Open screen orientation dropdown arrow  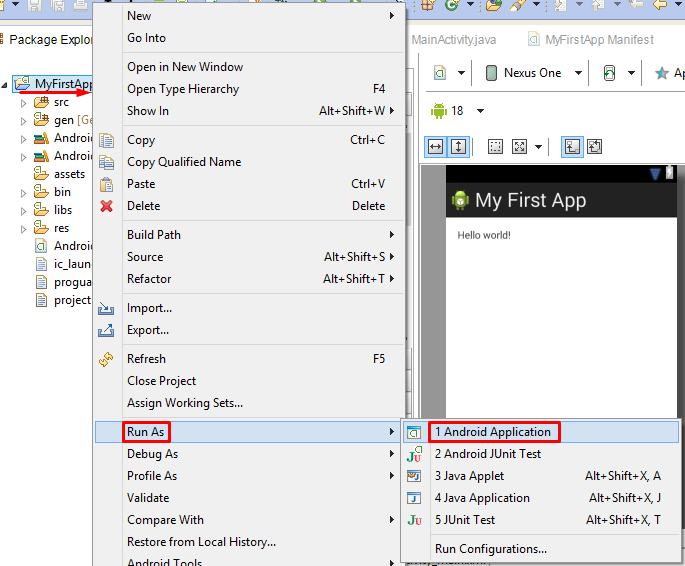click(x=631, y=73)
